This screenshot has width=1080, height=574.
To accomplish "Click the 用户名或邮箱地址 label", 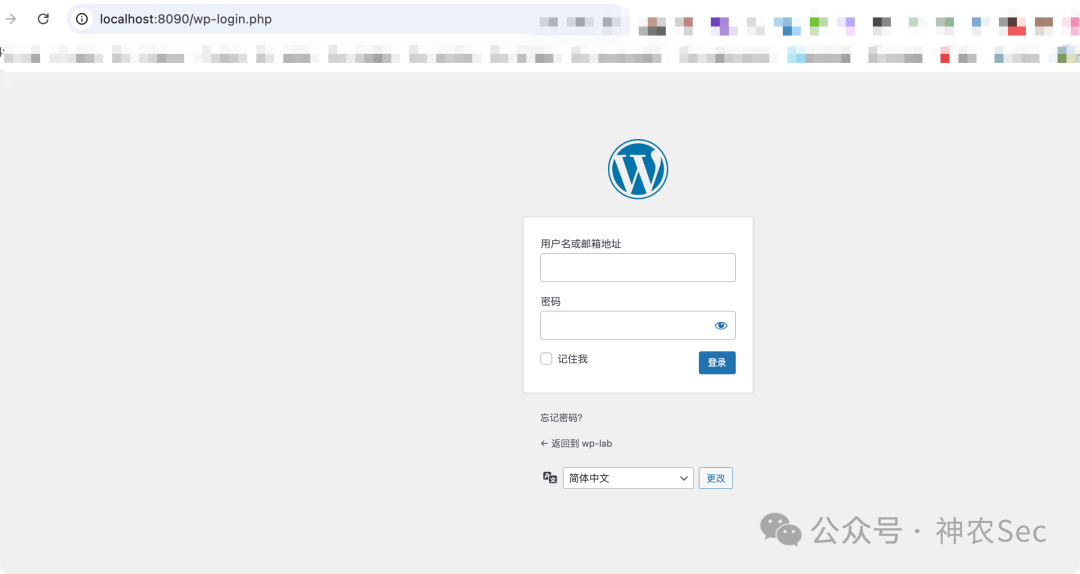I will [581, 243].
